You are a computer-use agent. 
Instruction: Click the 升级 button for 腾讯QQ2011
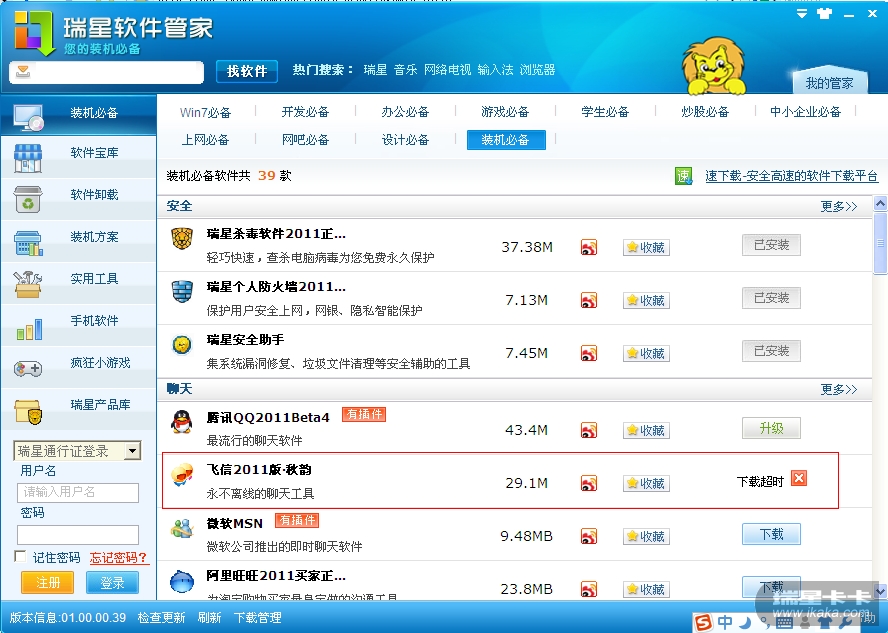pos(771,428)
